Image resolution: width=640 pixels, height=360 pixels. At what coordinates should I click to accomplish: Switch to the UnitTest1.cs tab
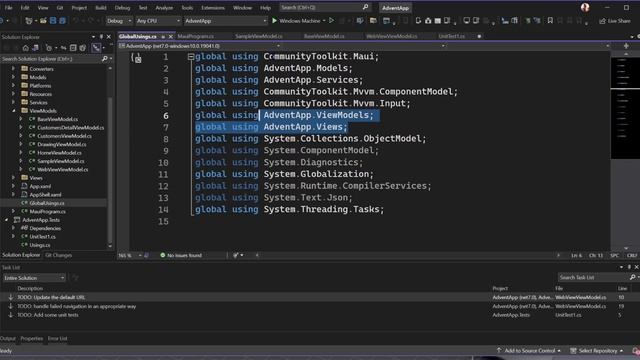pyautogui.click(x=451, y=36)
